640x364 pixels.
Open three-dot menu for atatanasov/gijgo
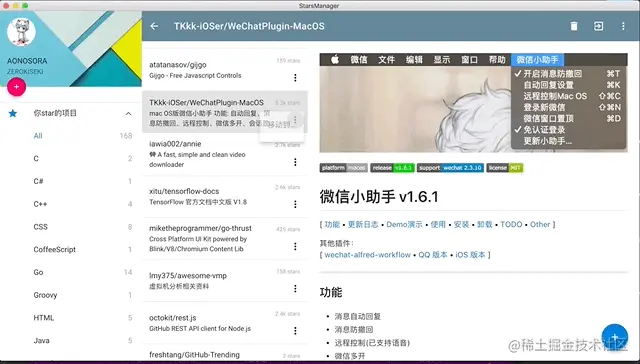[x=295, y=78]
